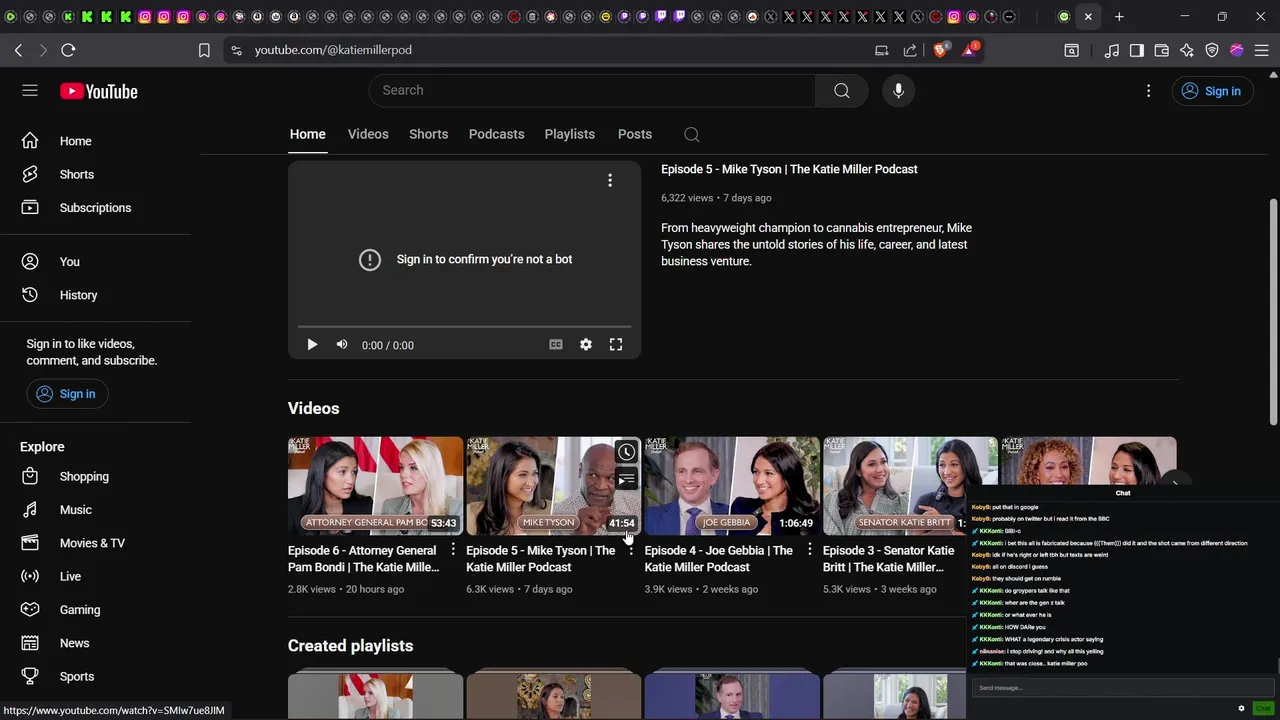Select the channel Home tab
This screenshot has width=1280, height=720.
307,134
